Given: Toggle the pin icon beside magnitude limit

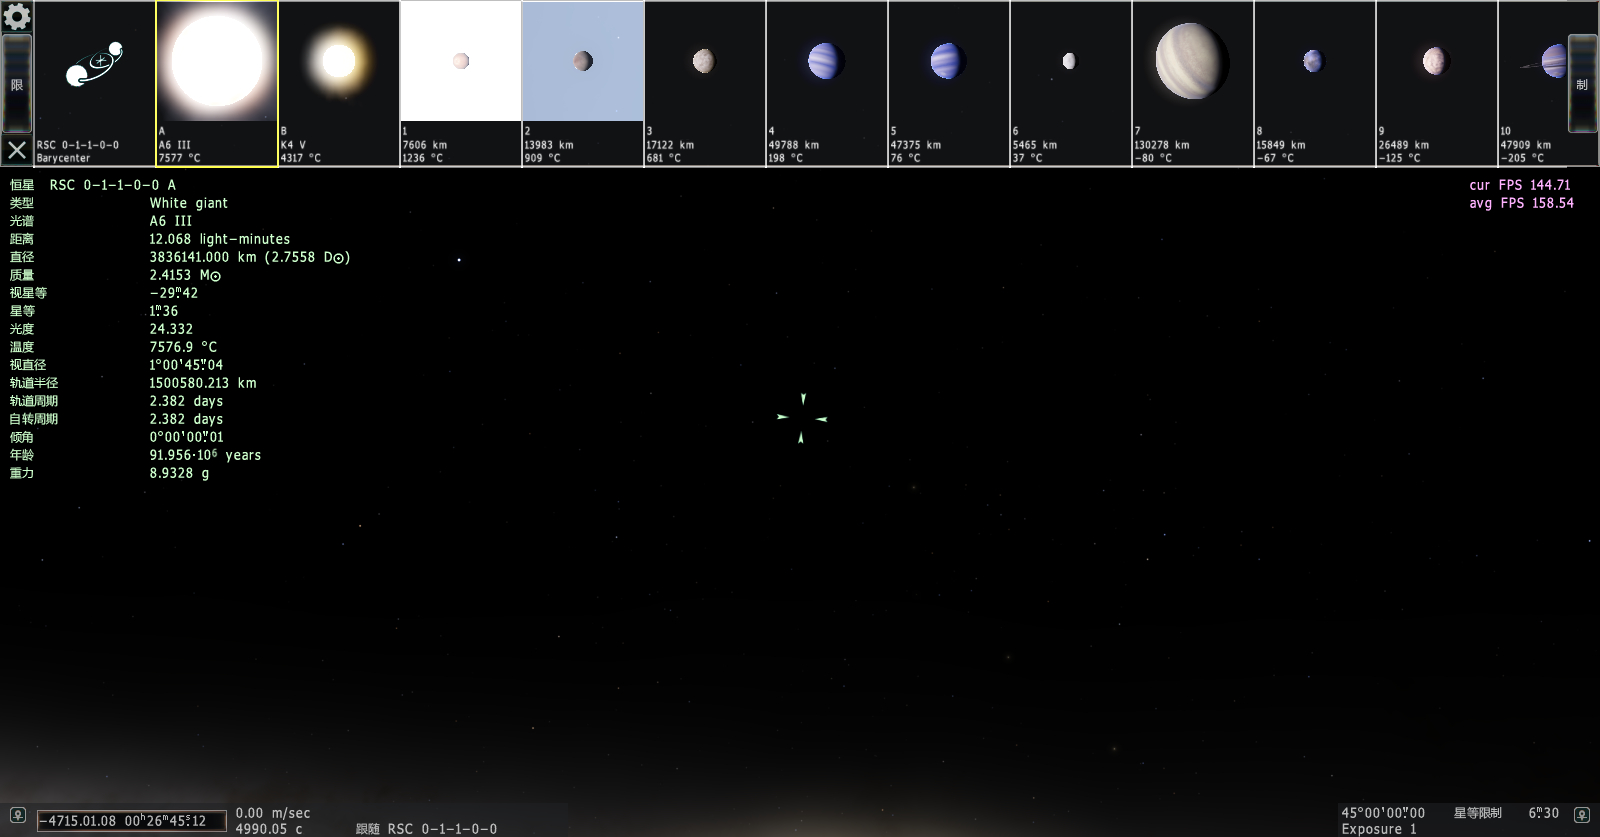Looking at the screenshot, I should pyautogui.click(x=1581, y=815).
